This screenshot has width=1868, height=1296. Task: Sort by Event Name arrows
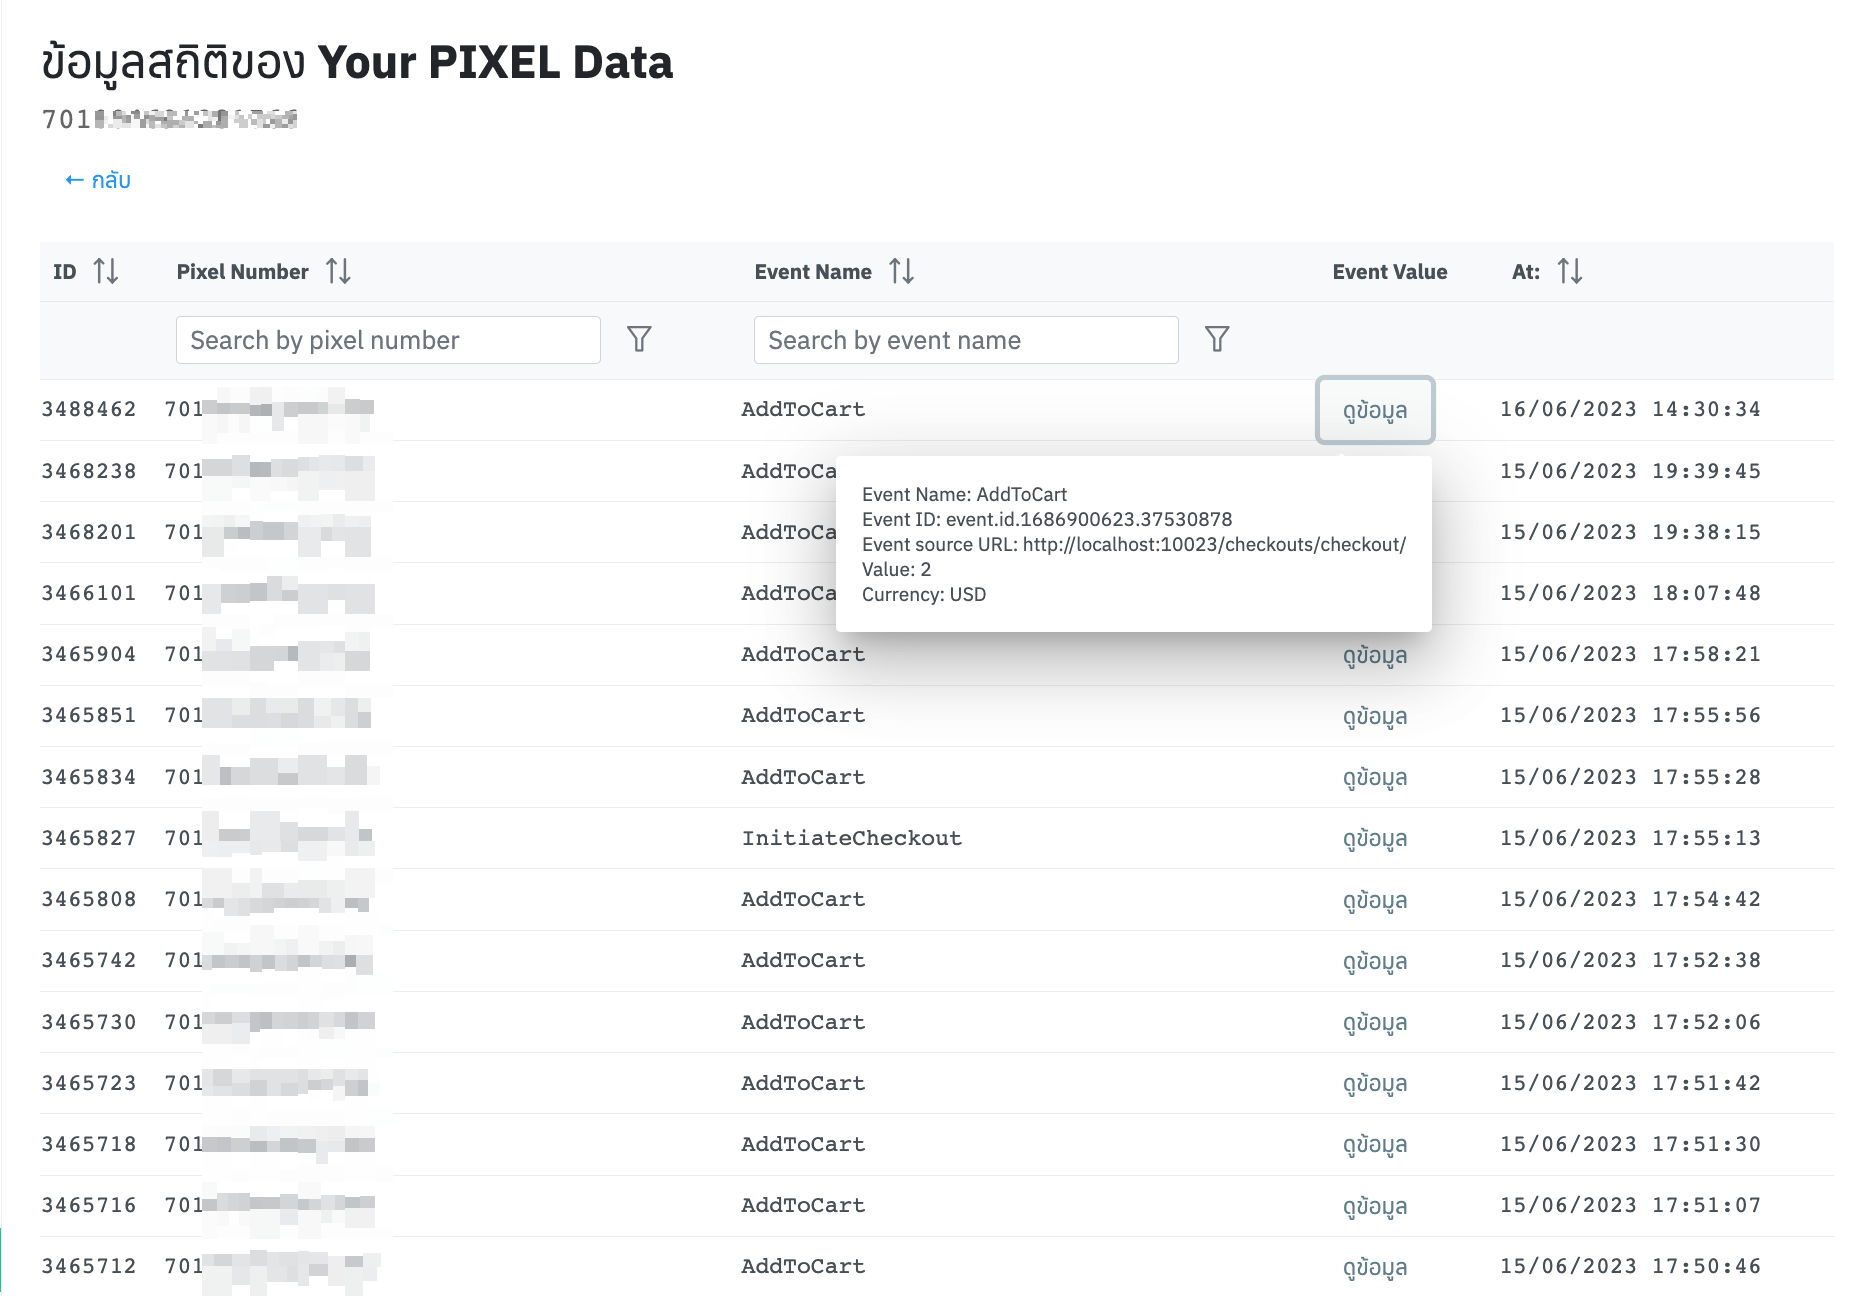(901, 271)
